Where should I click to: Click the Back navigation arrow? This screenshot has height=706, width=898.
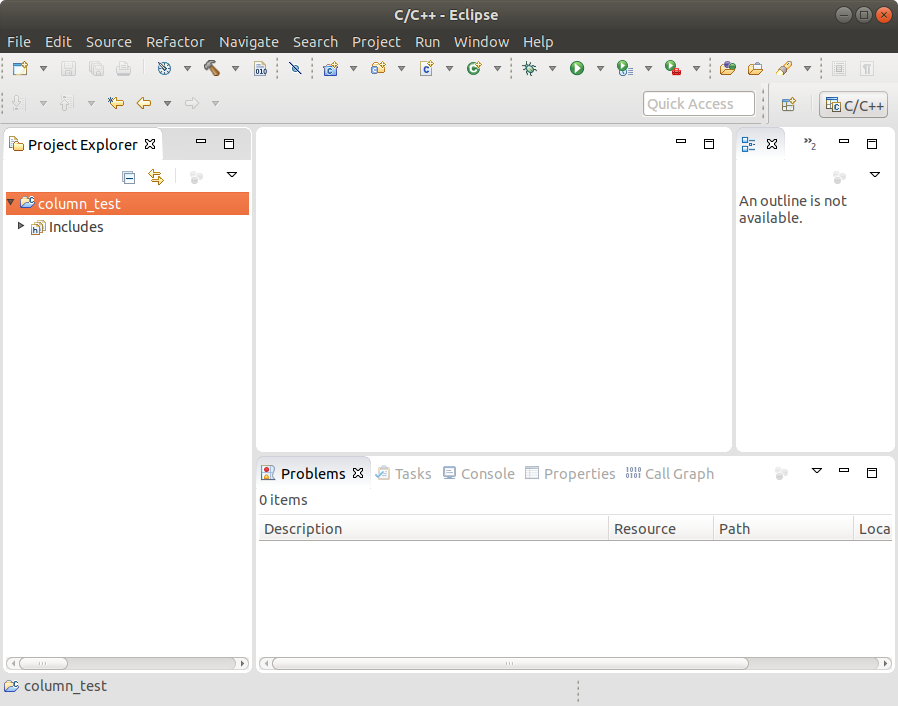pos(144,103)
